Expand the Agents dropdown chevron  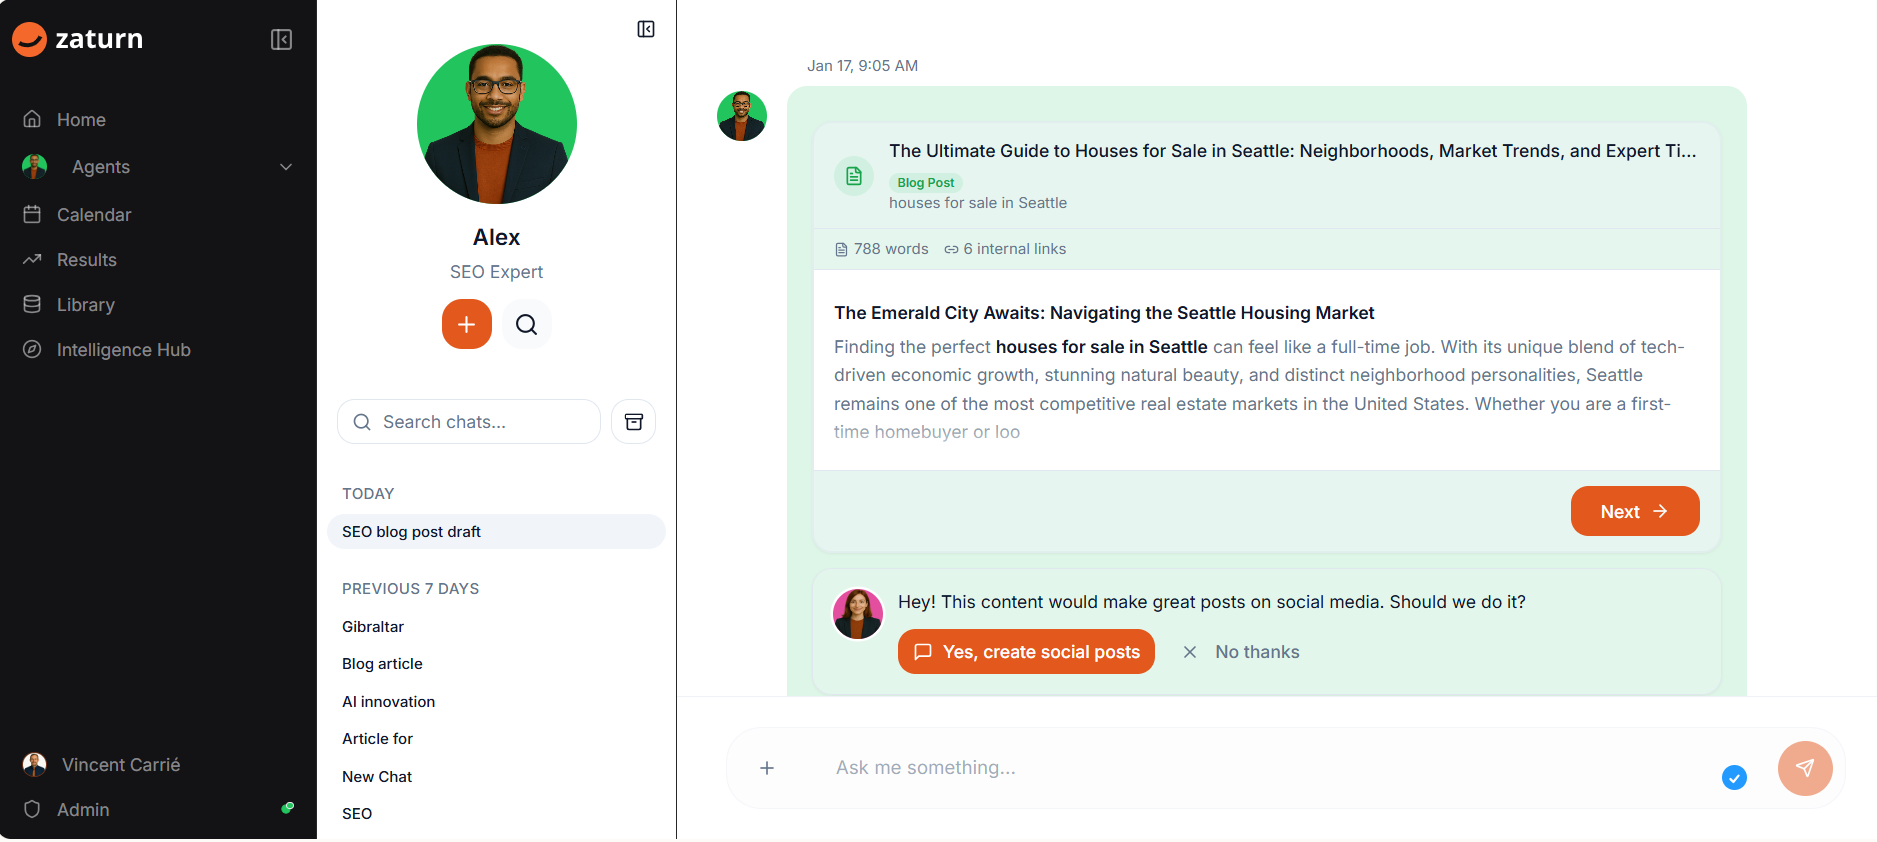click(x=286, y=167)
